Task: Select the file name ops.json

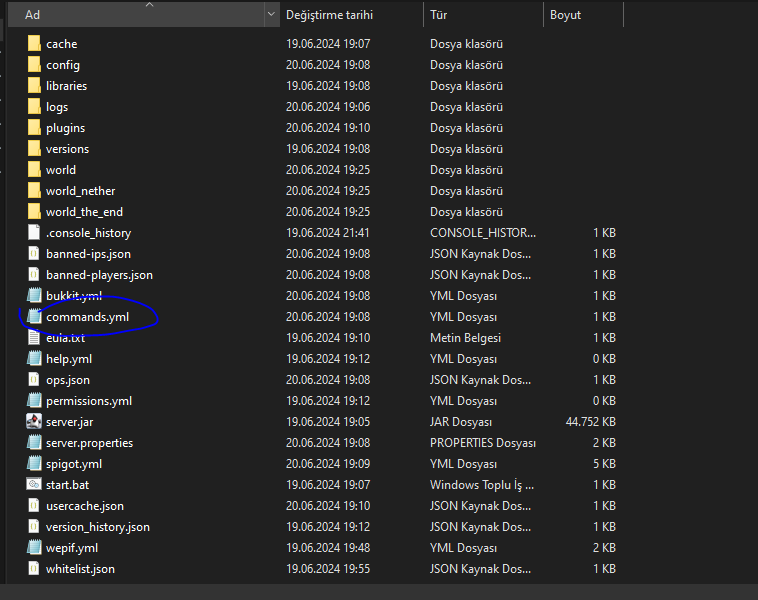Action: [x=68, y=380]
